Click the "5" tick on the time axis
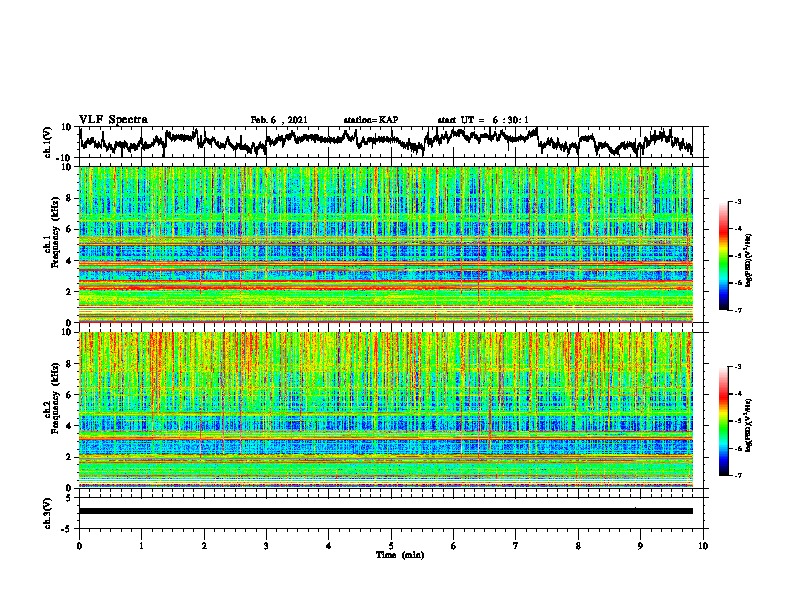 pyautogui.click(x=391, y=546)
